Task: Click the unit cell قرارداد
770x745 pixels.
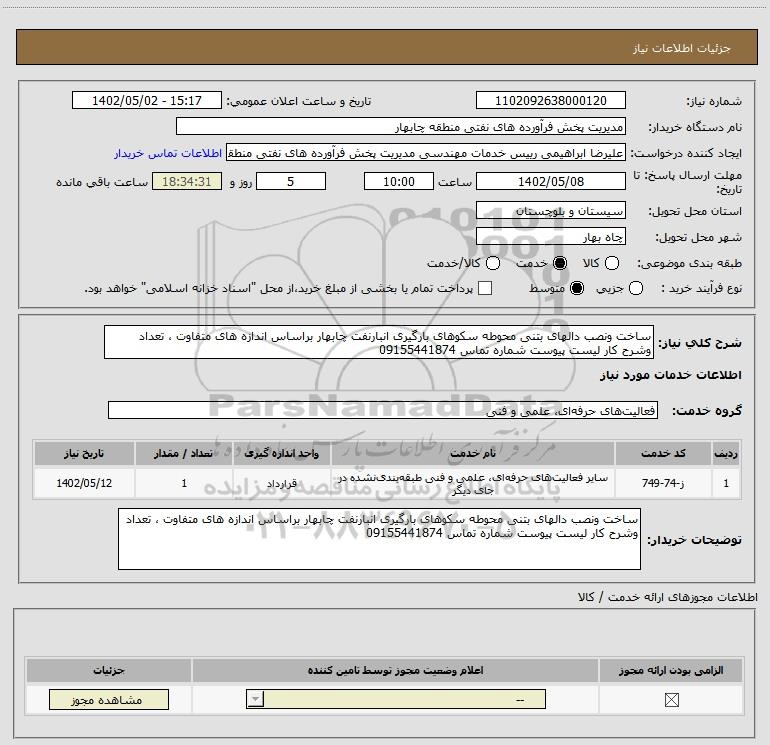Action: pos(281,483)
